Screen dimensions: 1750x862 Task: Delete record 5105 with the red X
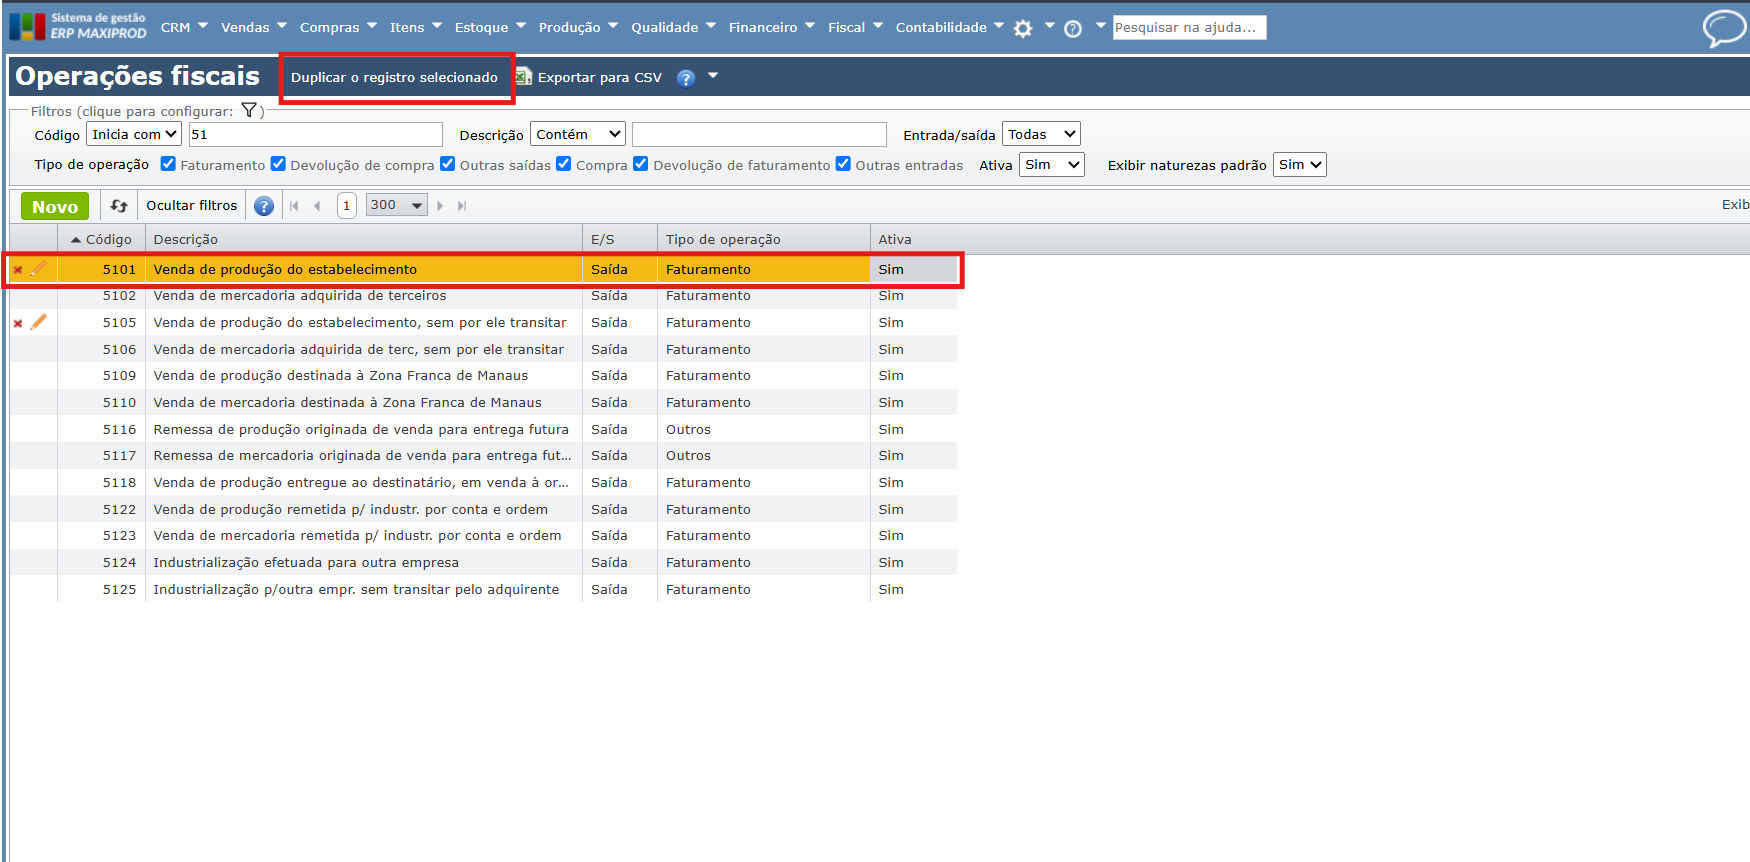click(18, 323)
